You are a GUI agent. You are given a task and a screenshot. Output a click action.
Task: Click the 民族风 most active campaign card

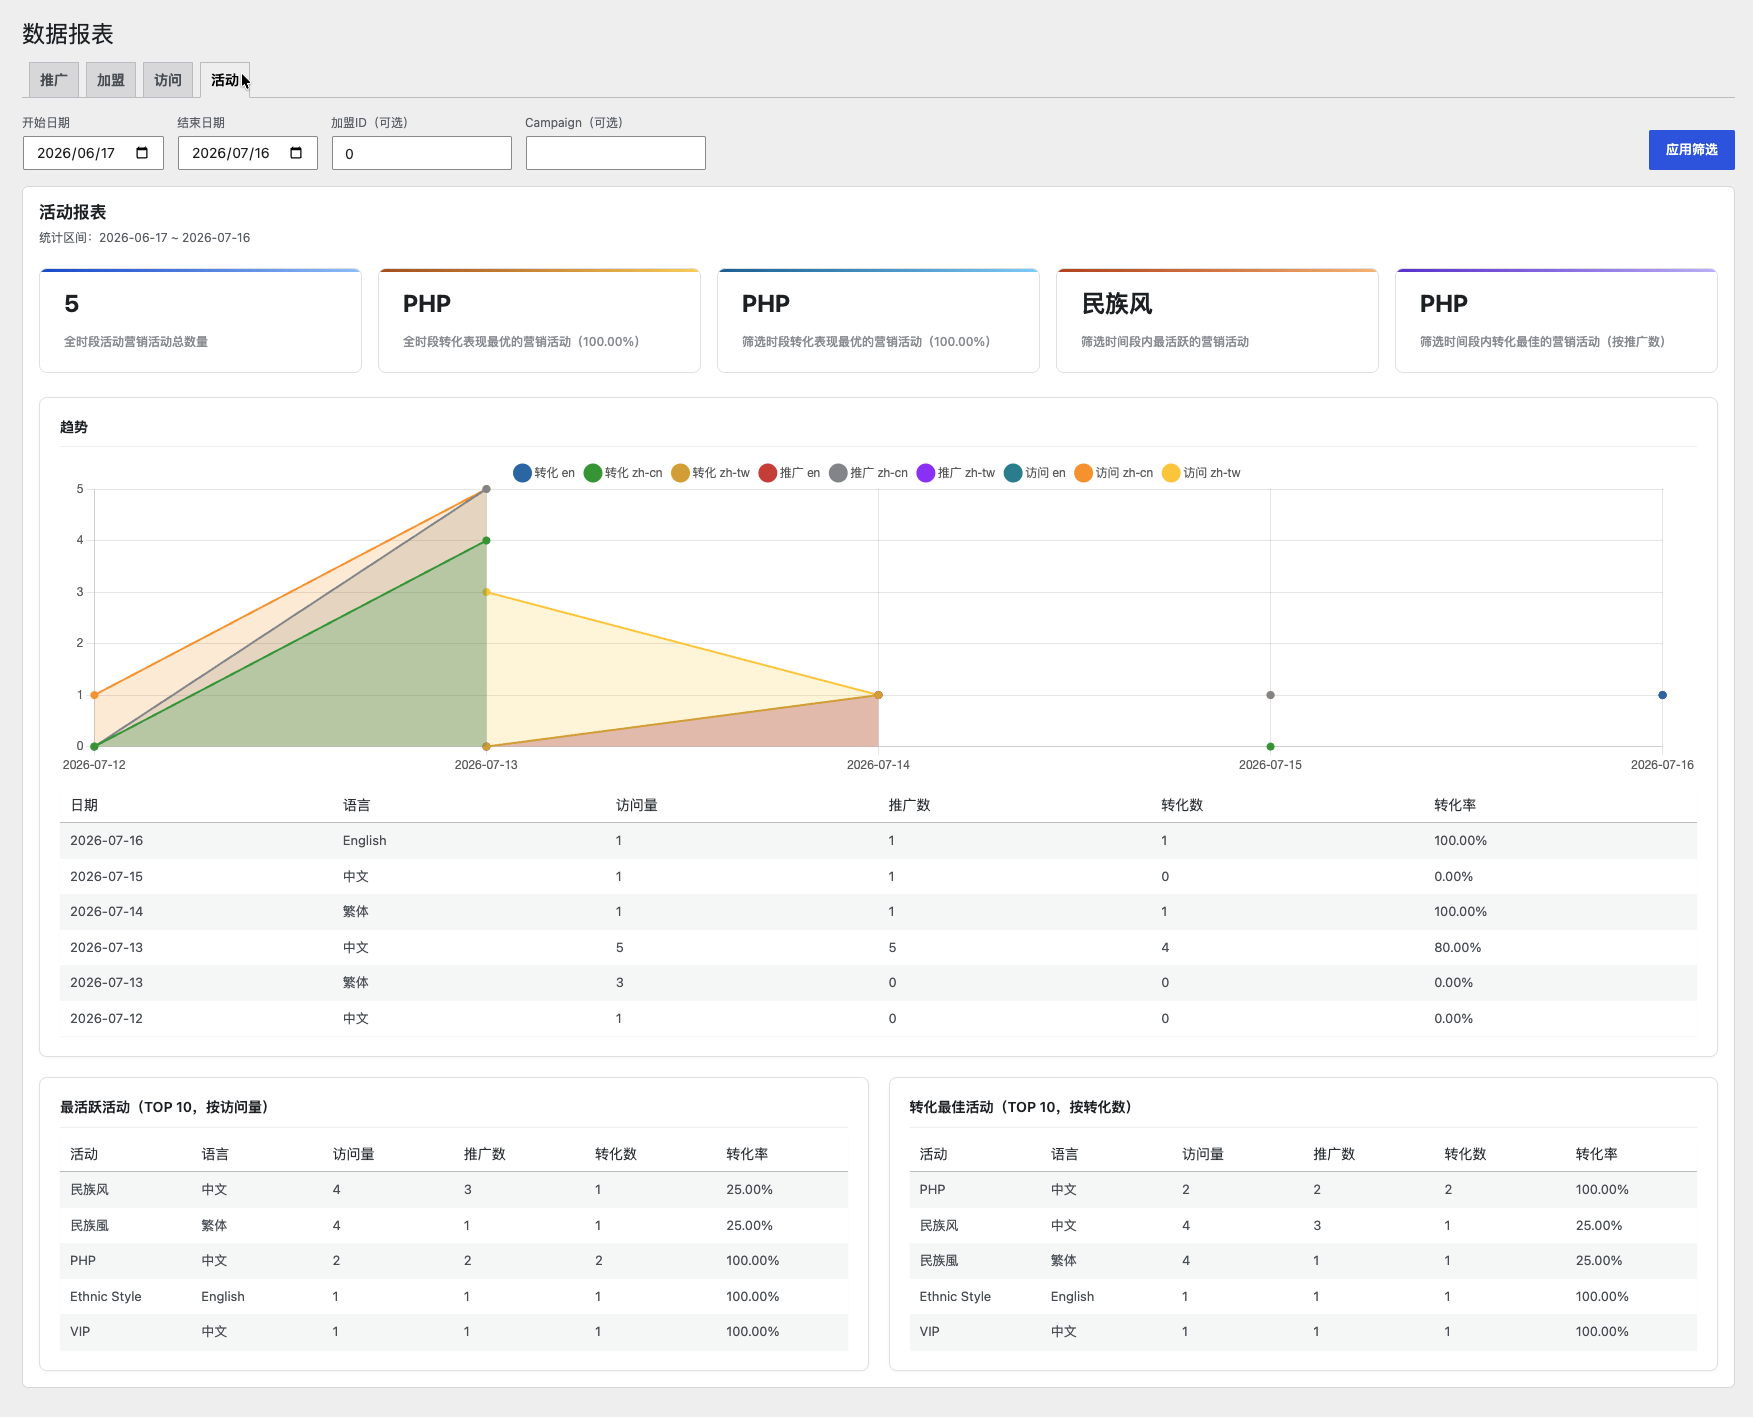tap(1217, 320)
